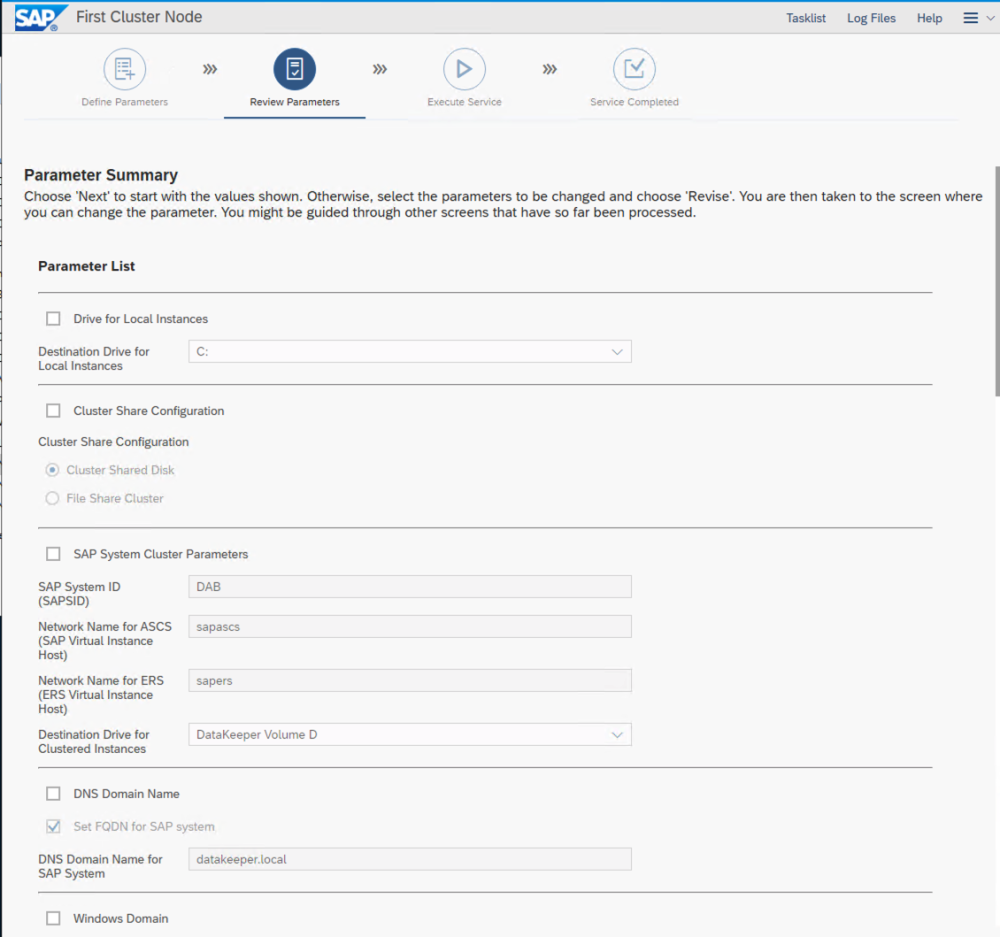Check the SAP System Cluster Parameters checkbox

pyautogui.click(x=54, y=554)
